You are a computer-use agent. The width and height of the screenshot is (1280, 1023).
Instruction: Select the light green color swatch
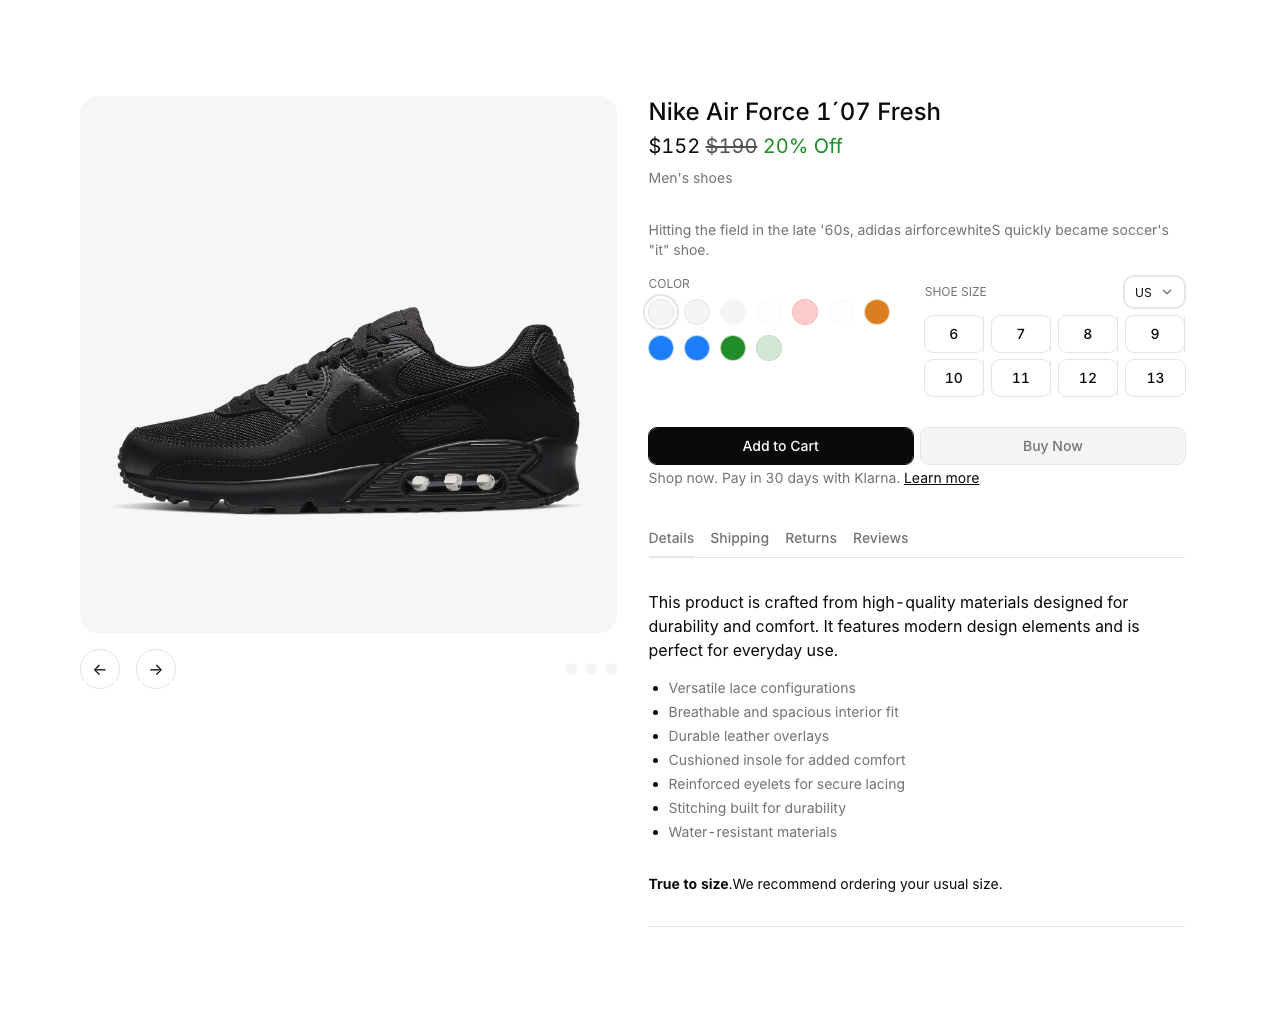pyautogui.click(x=769, y=348)
